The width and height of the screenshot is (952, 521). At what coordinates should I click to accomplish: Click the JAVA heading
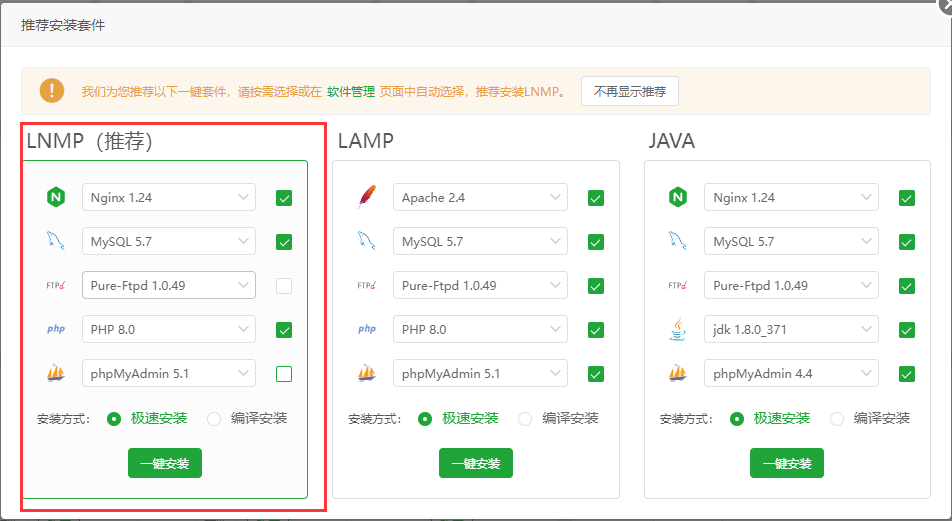click(672, 141)
